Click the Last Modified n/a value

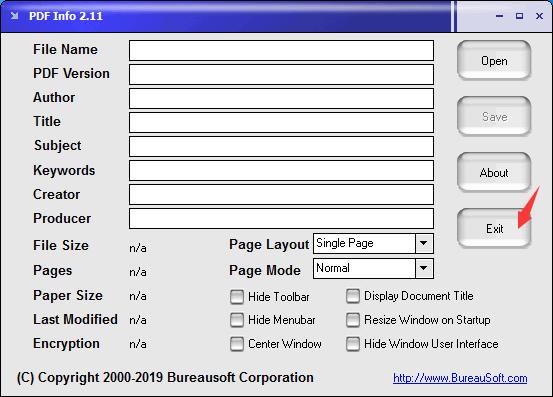pyautogui.click(x=138, y=320)
